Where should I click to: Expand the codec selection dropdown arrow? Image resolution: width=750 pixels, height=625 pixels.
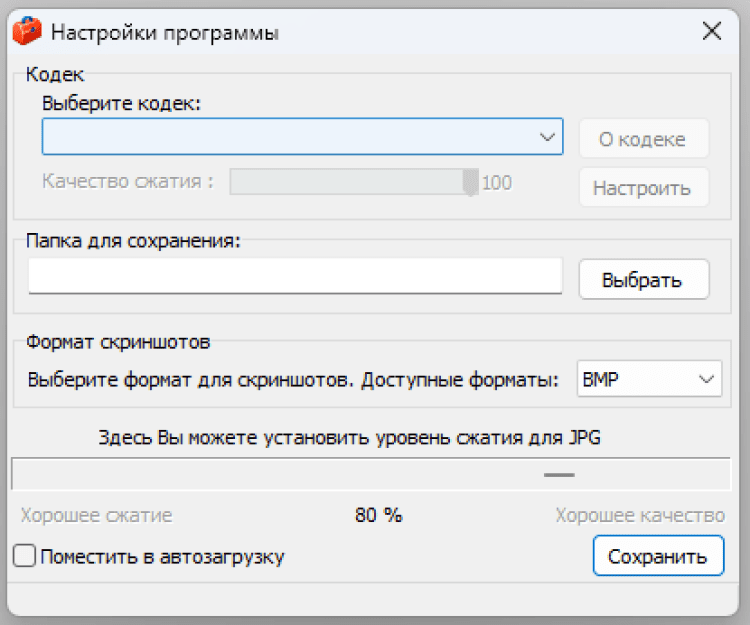tap(547, 137)
